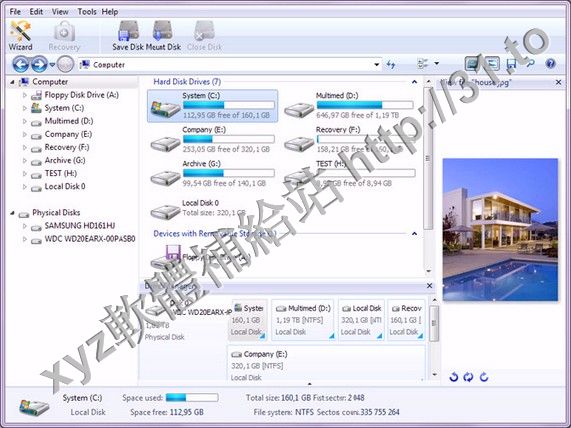Click System (C:) usage bar
571x428 pixels.
tap(228, 106)
